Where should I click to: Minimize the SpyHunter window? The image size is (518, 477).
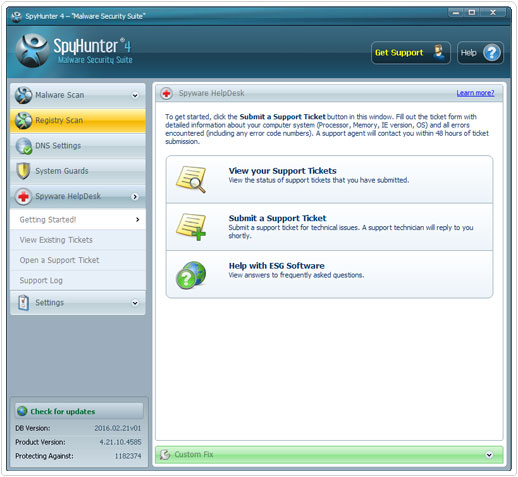point(456,13)
